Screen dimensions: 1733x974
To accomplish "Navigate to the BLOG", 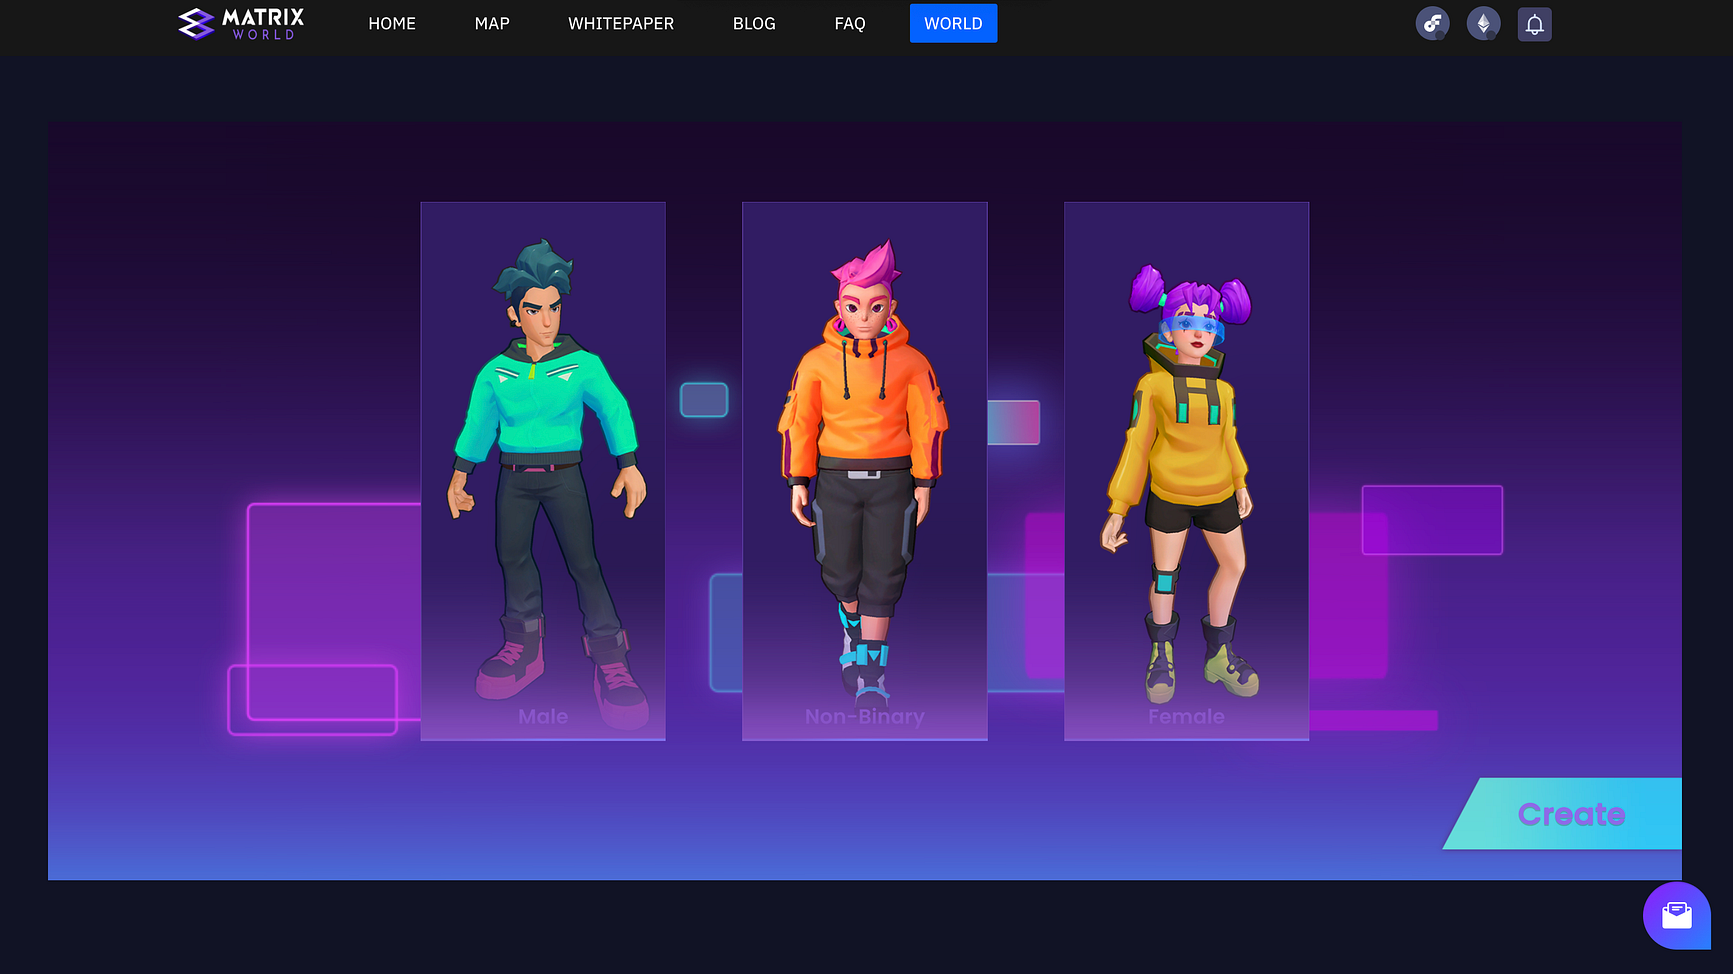I will tap(754, 24).
